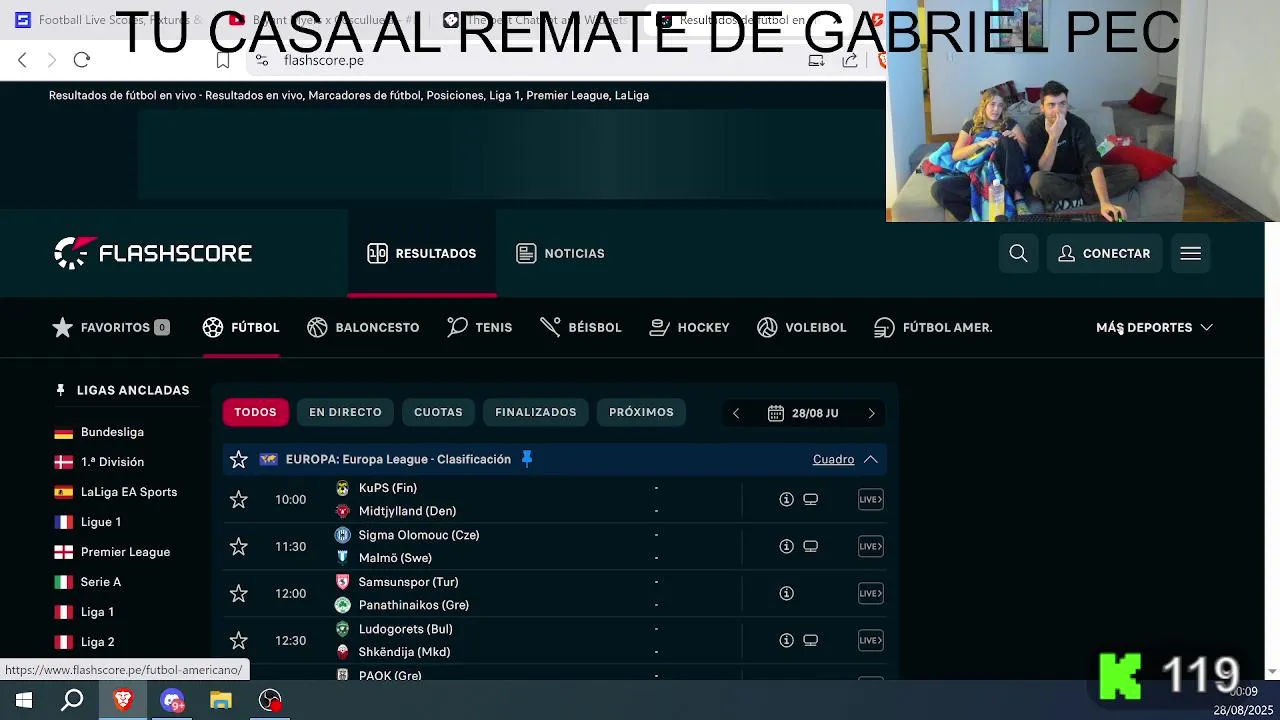Open TV icon for Sigma Olomouc match

click(x=811, y=546)
